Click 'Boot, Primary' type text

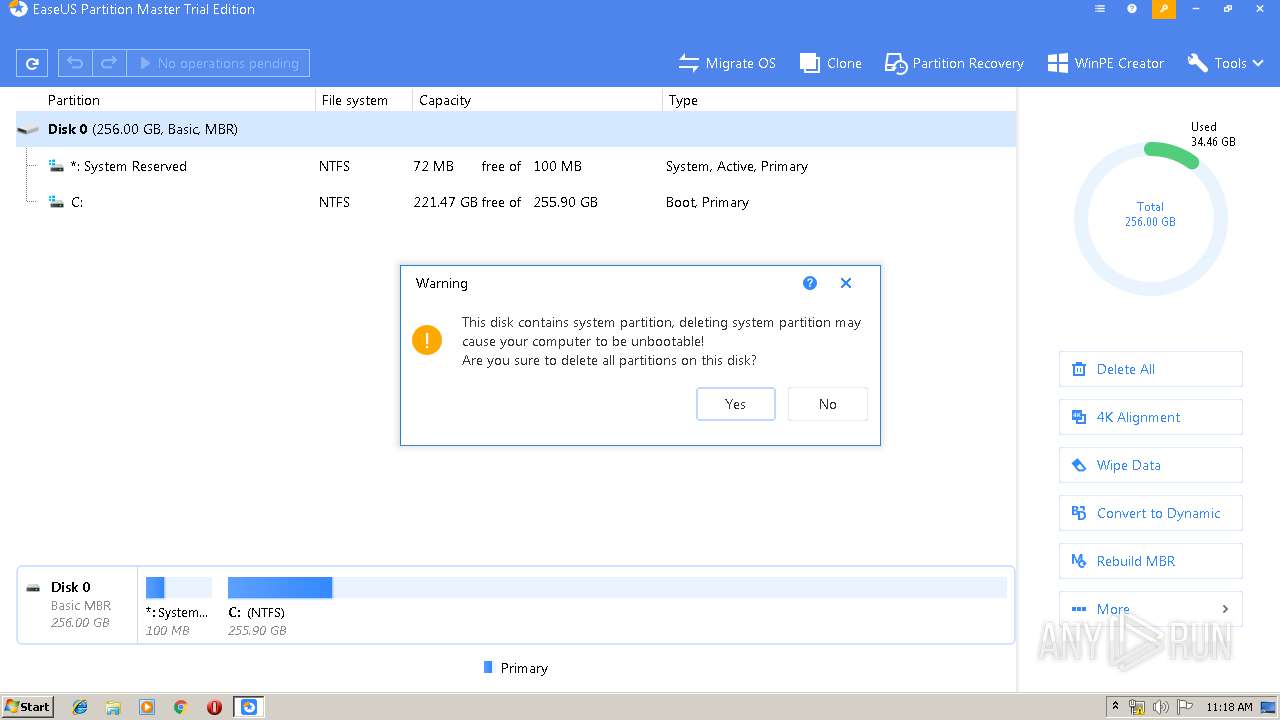click(x=707, y=202)
